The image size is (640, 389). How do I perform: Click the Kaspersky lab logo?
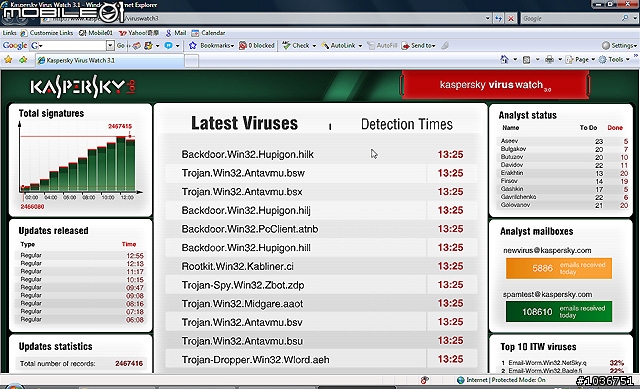(x=82, y=86)
